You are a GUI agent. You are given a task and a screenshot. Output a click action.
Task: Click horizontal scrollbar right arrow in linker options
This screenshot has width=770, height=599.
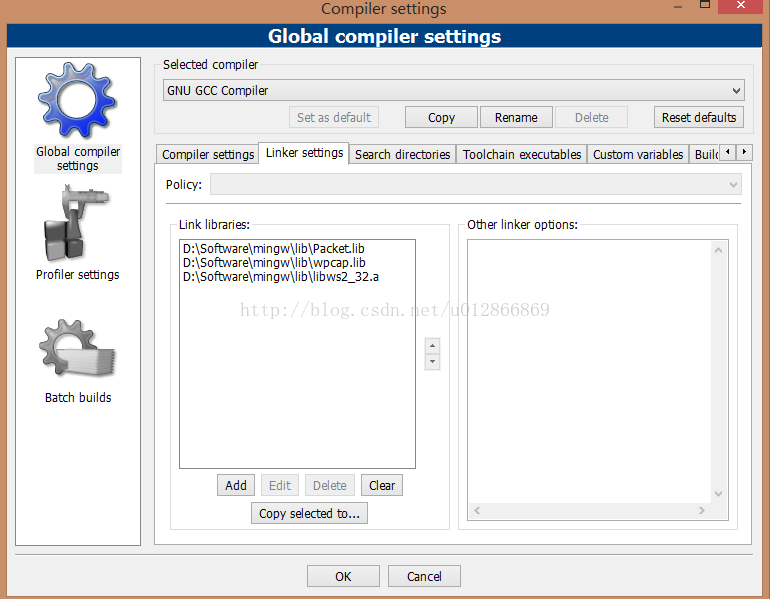(702, 511)
